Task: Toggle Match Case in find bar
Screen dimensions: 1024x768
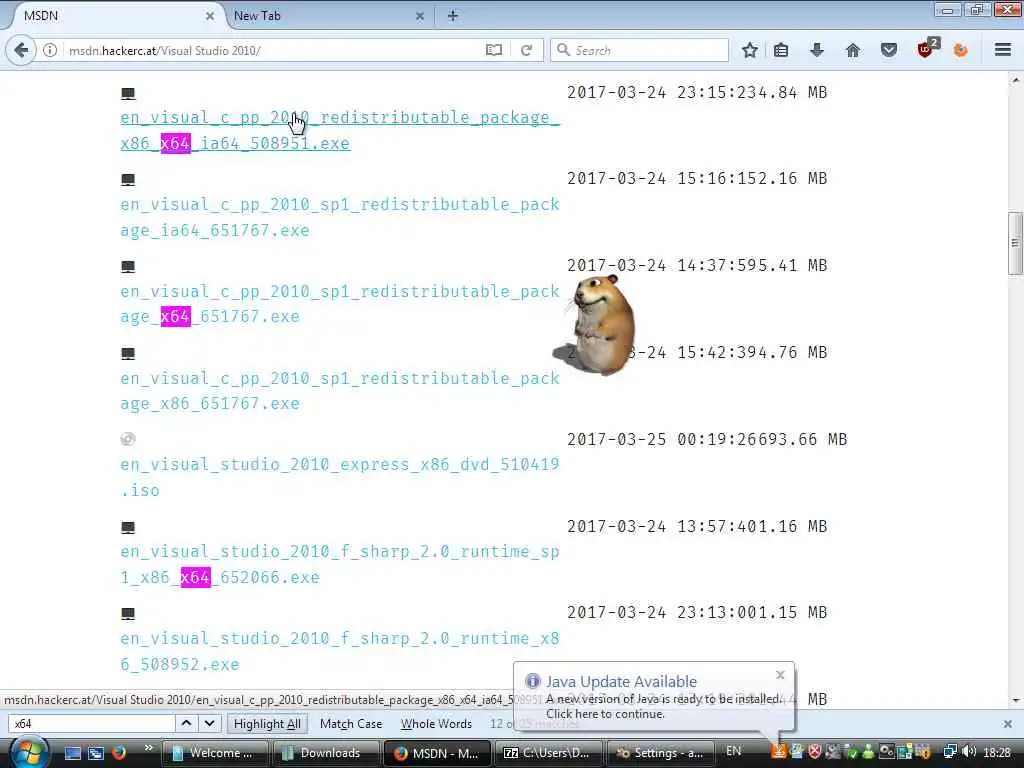Action: pos(351,724)
